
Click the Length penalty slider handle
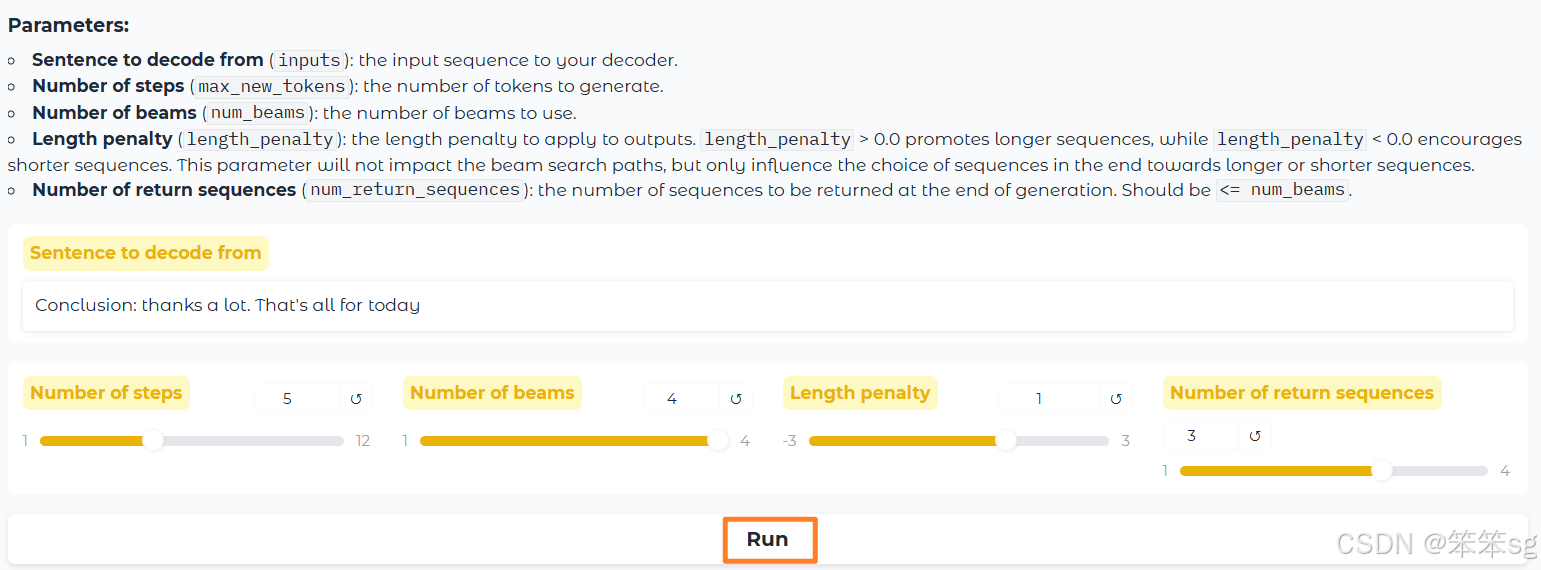(x=1006, y=441)
